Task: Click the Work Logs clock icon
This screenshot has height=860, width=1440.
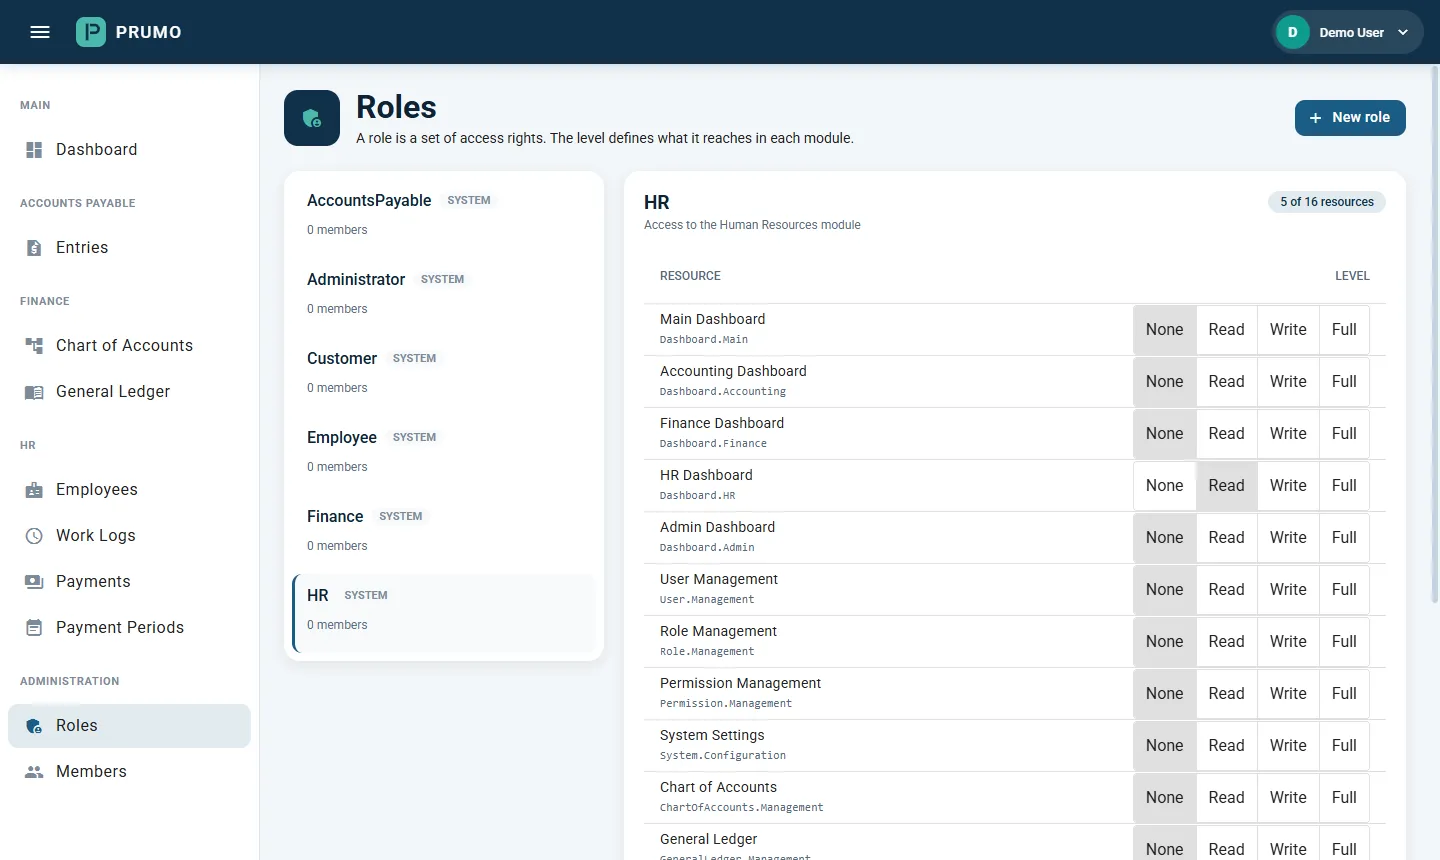Action: [34, 536]
